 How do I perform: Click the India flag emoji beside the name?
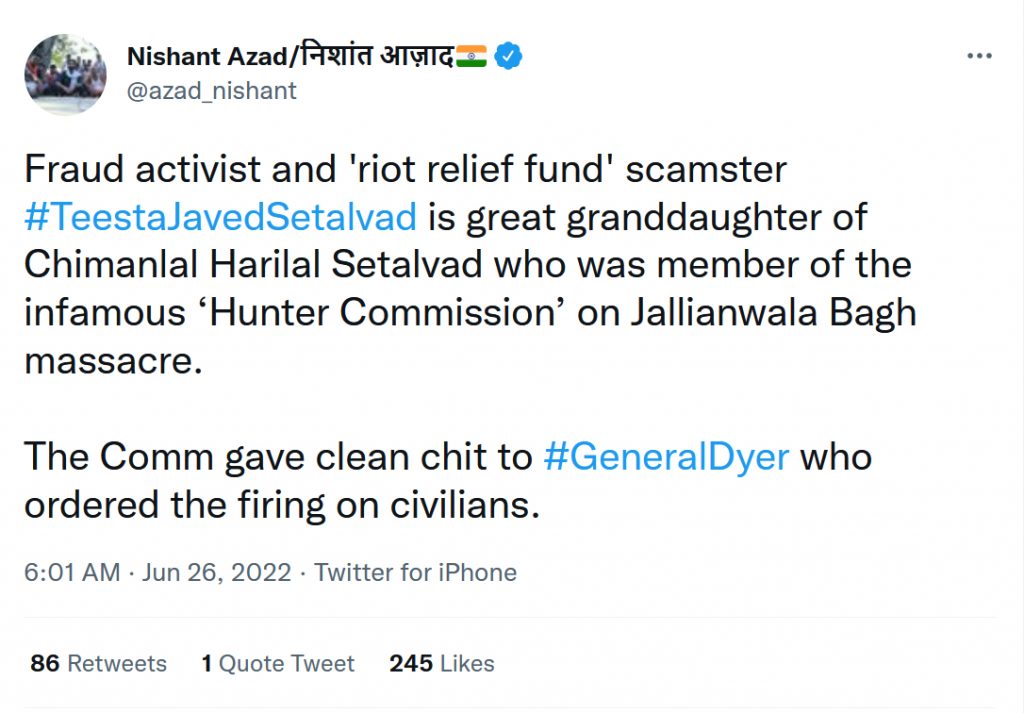(x=471, y=57)
